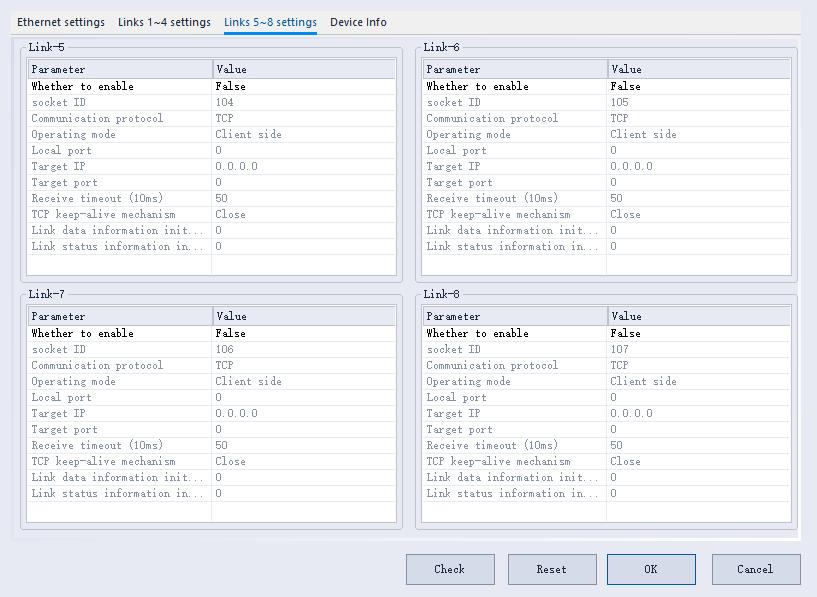Select Link-6 Operating mode Client side value
The height and width of the screenshot is (597, 817).
click(698, 134)
